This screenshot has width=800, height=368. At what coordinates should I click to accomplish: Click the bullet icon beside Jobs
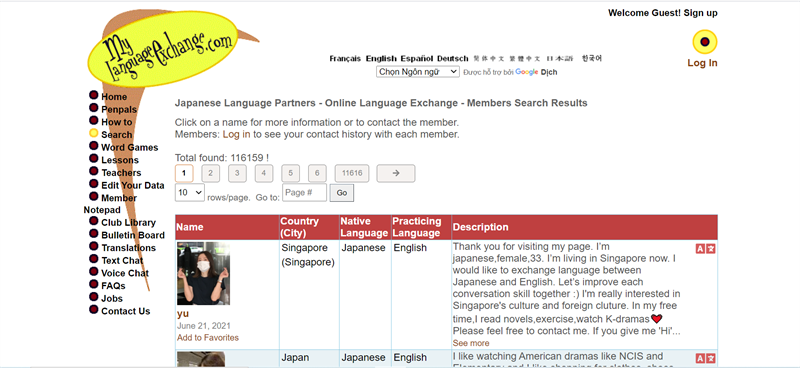(x=93, y=297)
